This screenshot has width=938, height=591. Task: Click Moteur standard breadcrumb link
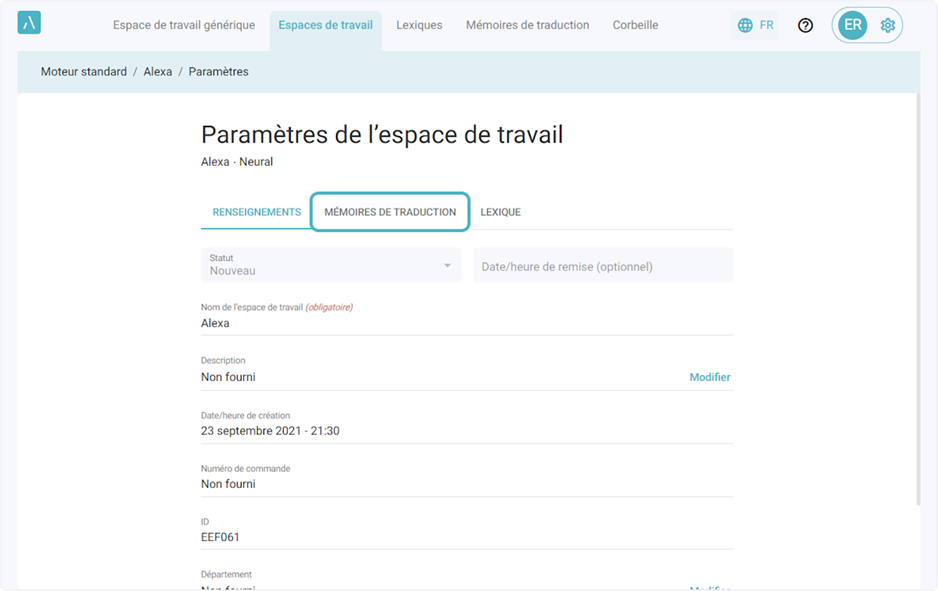[x=84, y=72]
